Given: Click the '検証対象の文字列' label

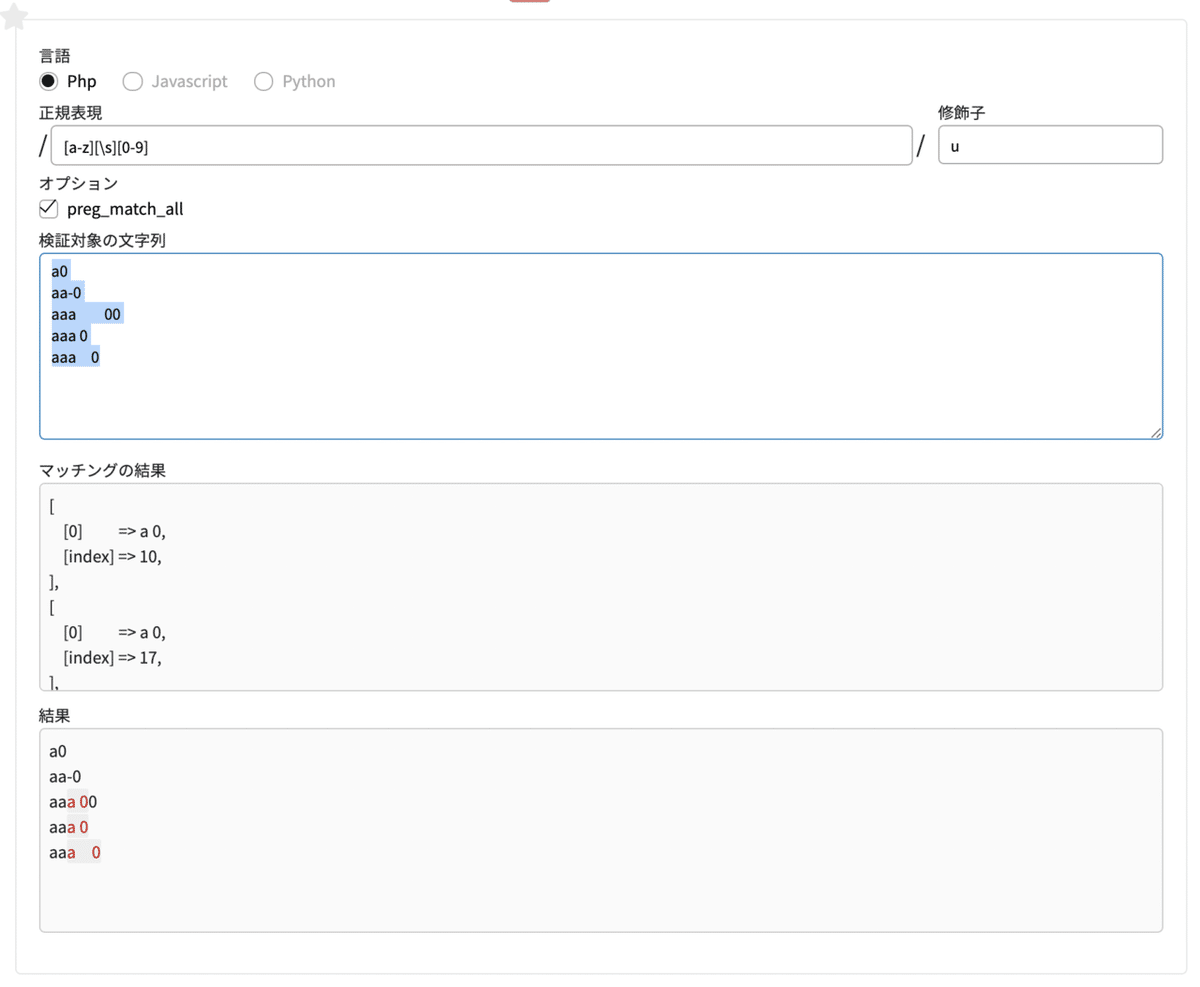Looking at the screenshot, I should tap(102, 241).
